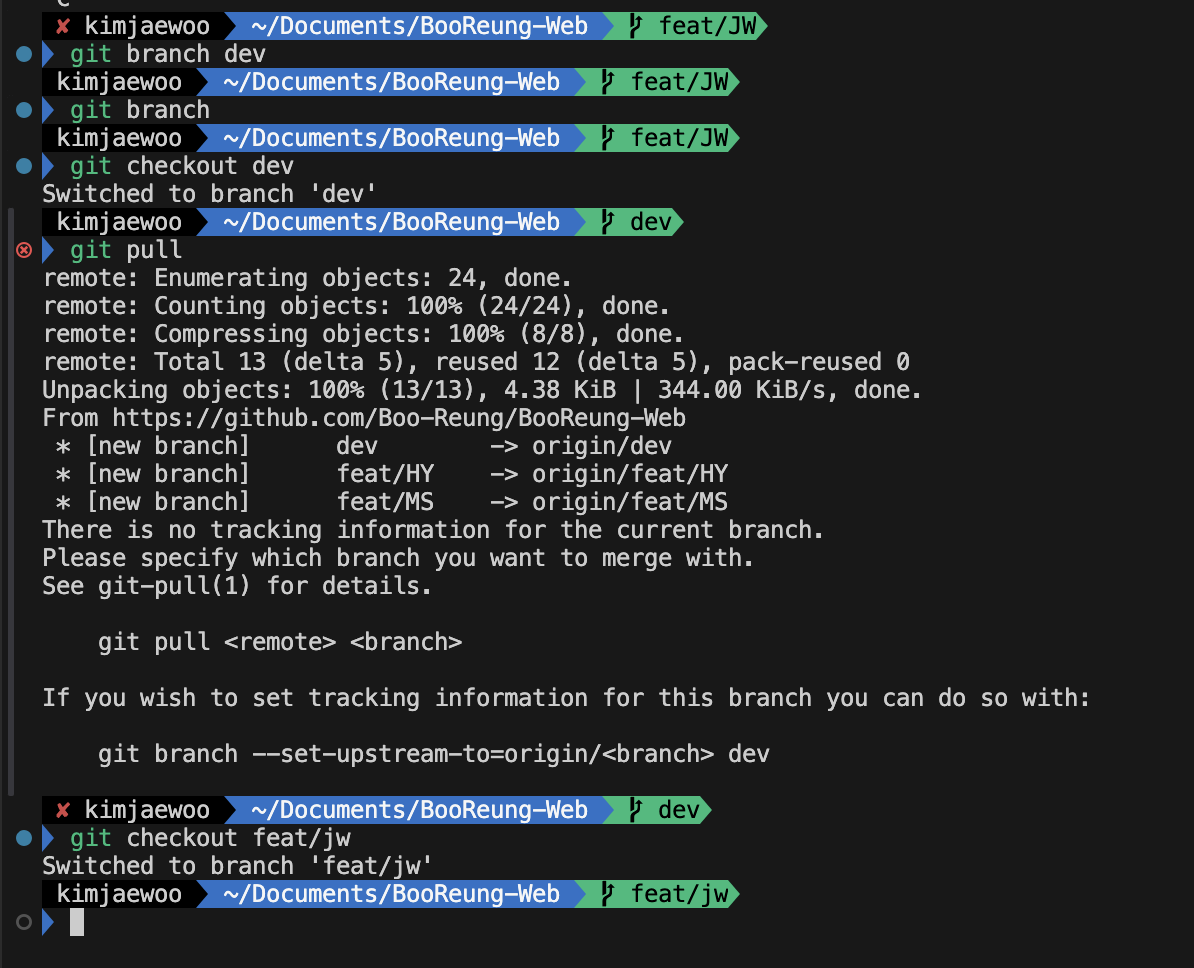The image size is (1194, 968).
Task: Click blue command marker beside 'git checkout feat/jw'
Action: [24, 838]
